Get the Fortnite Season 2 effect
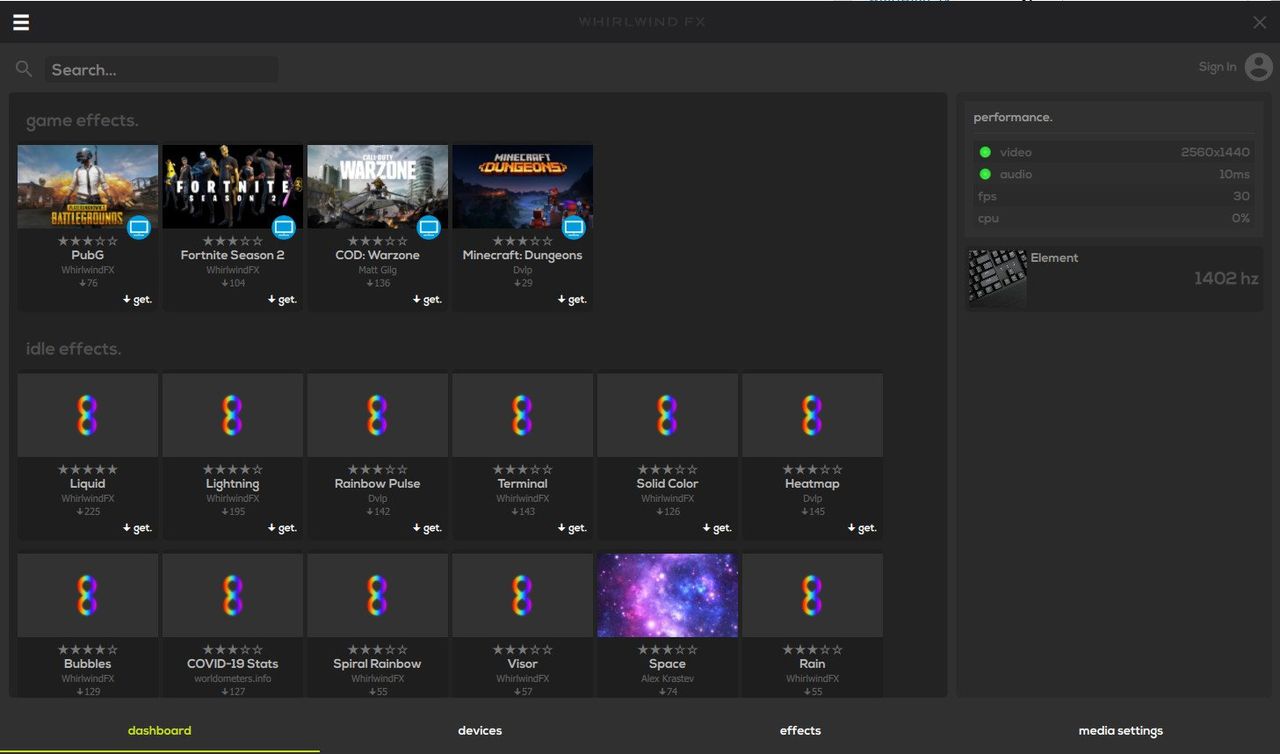Viewport: 1280px width, 754px height. (x=283, y=299)
